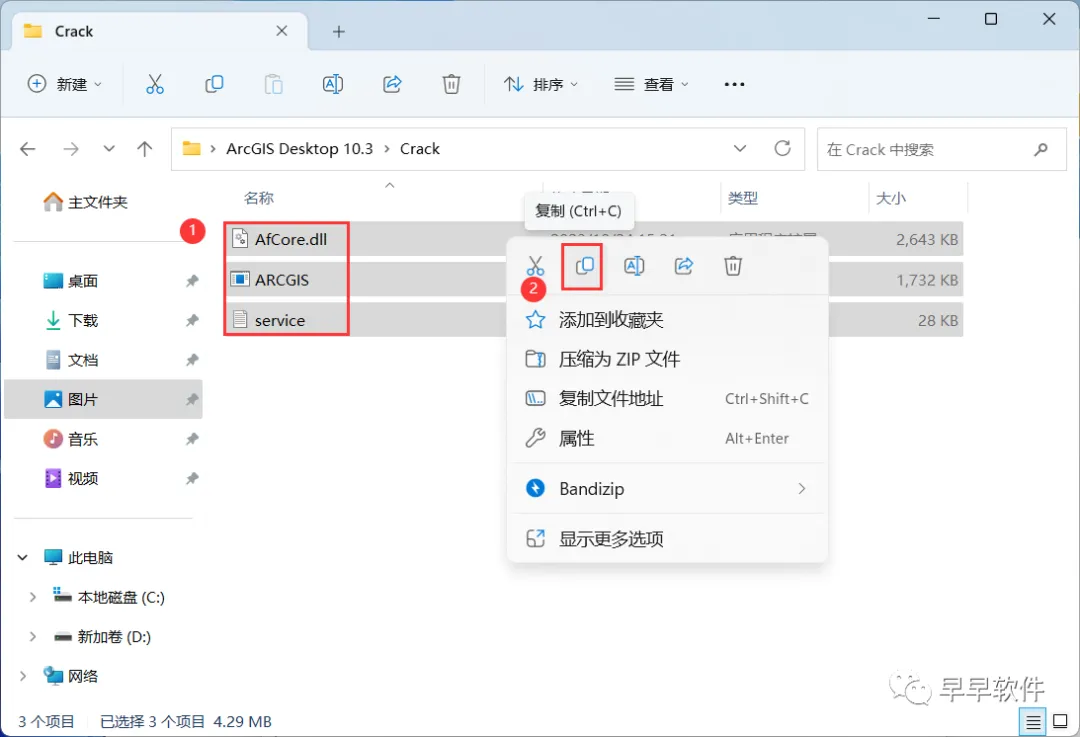Open Pictures (图片) in the sidebar
1080x737 pixels.
coord(103,399)
